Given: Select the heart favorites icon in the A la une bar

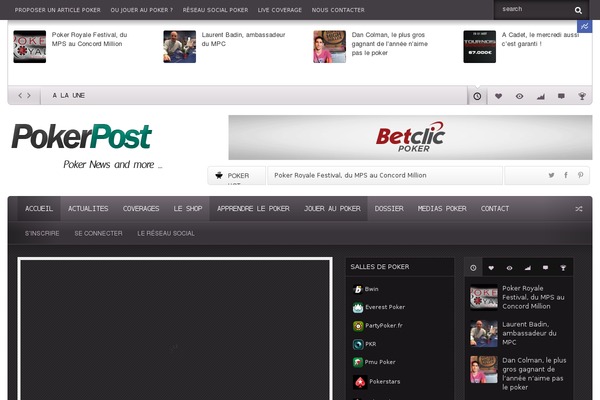Looking at the screenshot, I should coord(498,96).
